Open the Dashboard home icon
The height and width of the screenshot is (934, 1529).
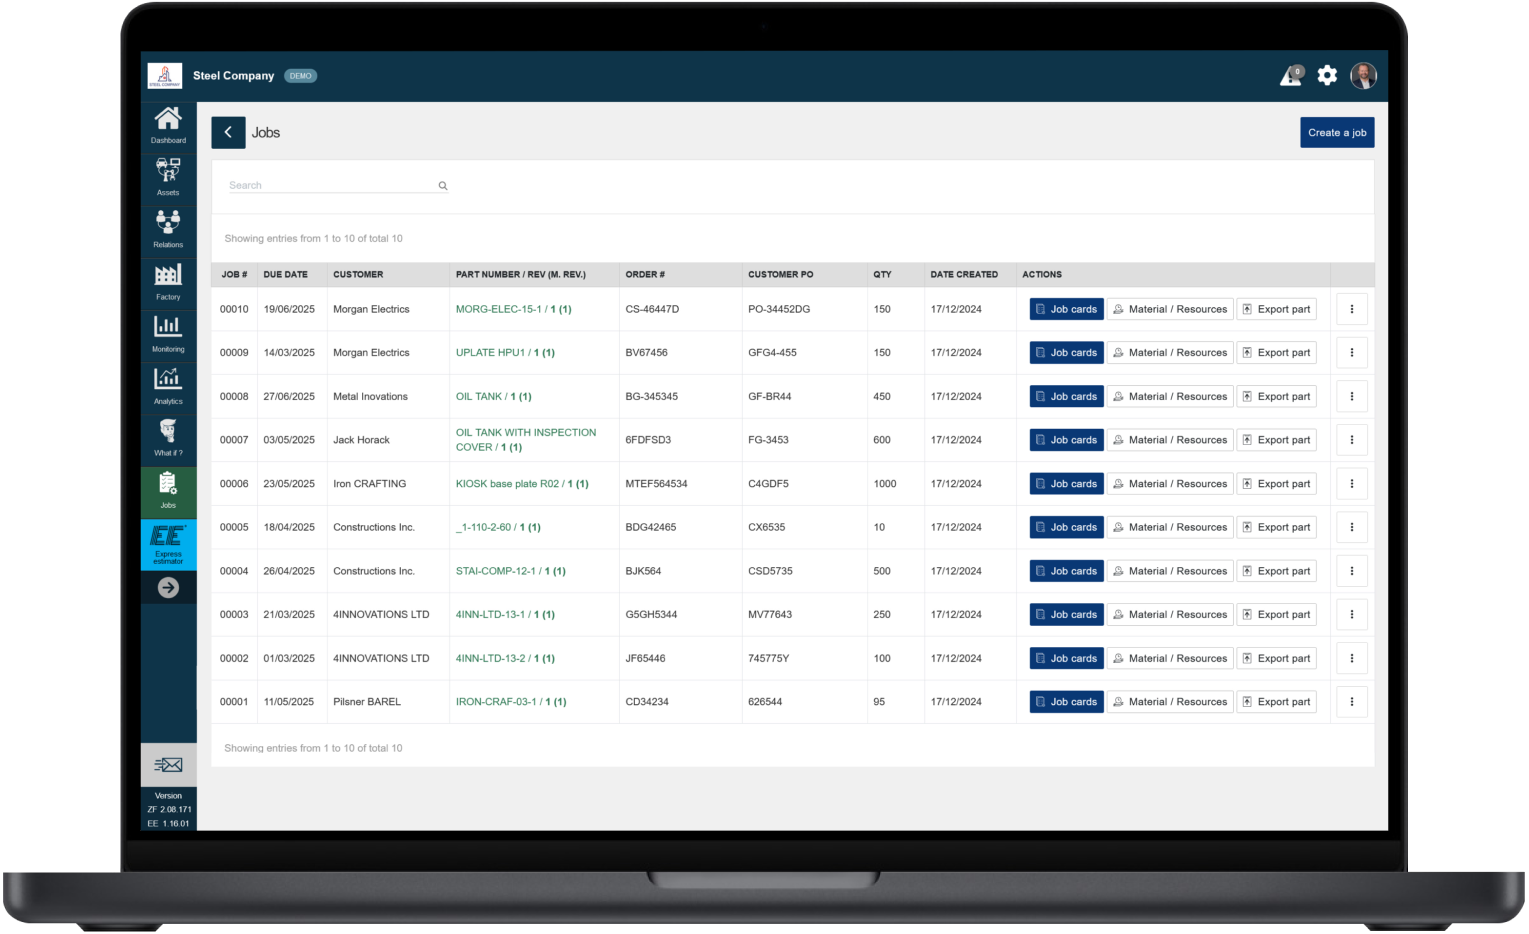[x=168, y=124]
